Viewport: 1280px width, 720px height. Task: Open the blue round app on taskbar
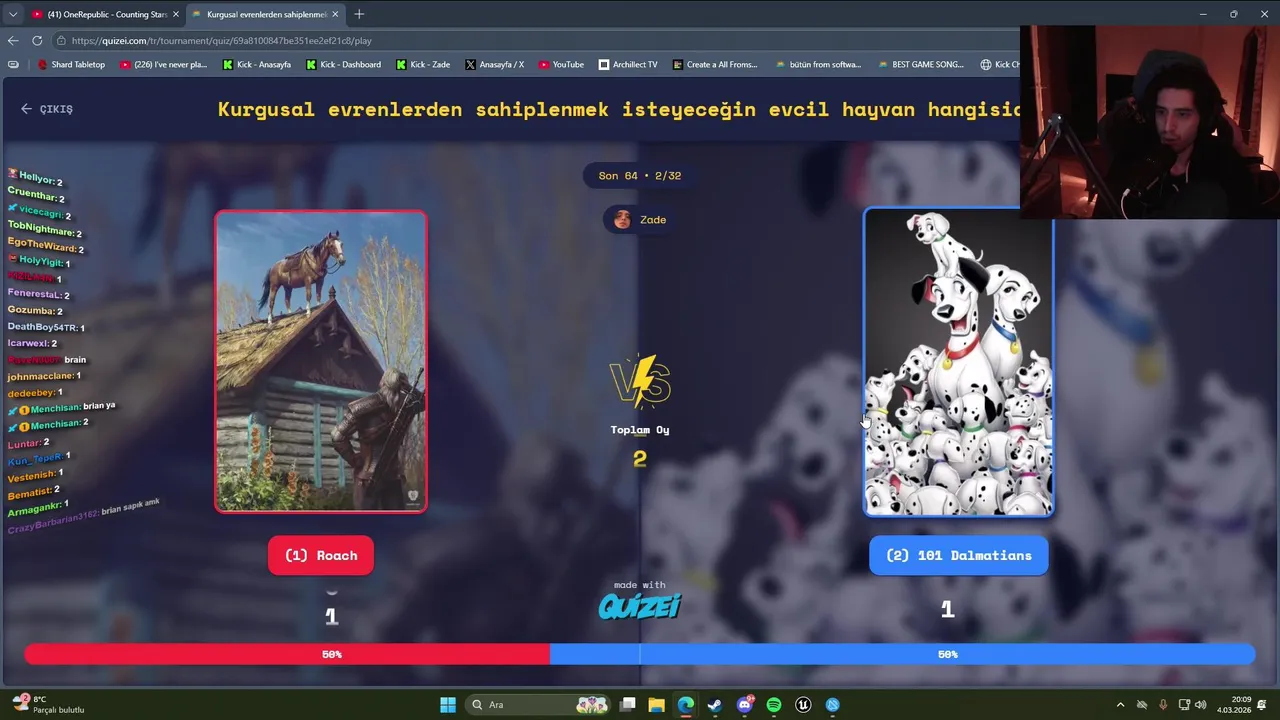pos(833,705)
